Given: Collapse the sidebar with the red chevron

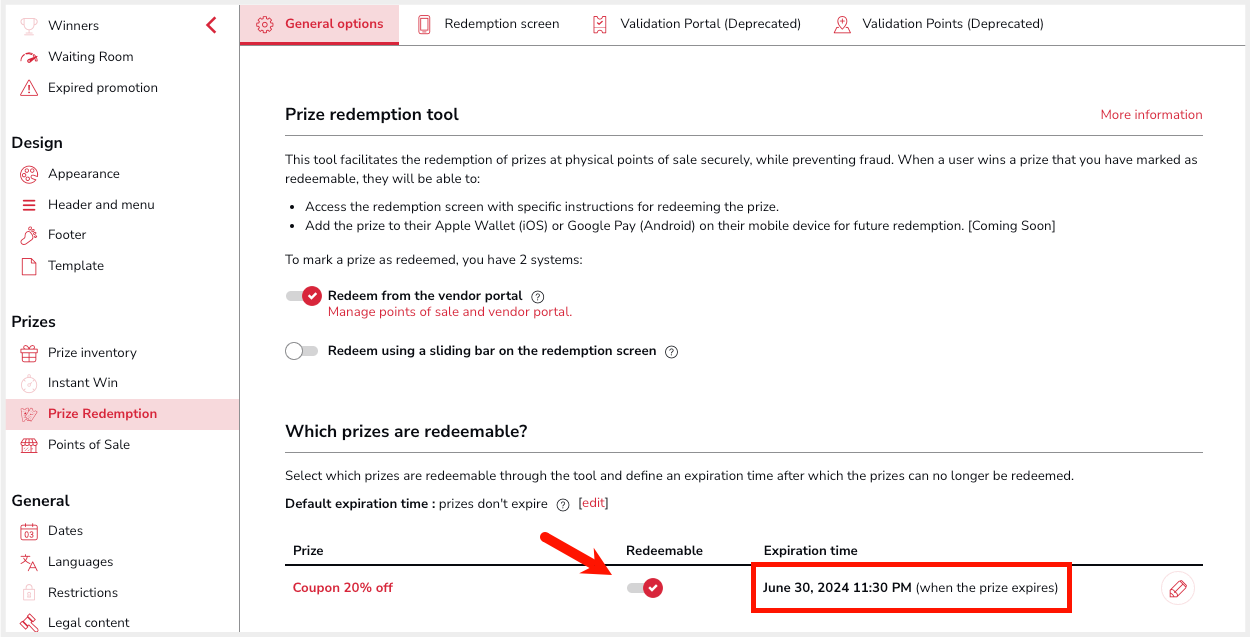Looking at the screenshot, I should (x=211, y=25).
